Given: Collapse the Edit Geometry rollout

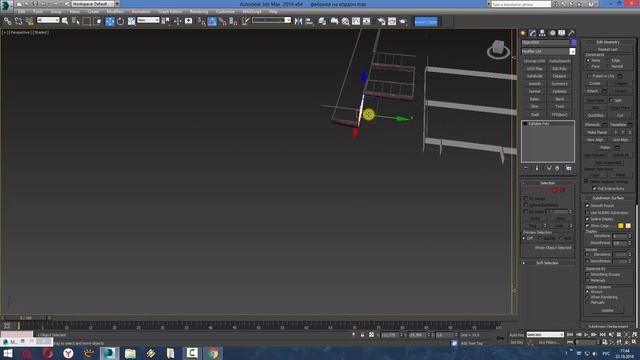Looking at the screenshot, I should pyautogui.click(x=608, y=42).
